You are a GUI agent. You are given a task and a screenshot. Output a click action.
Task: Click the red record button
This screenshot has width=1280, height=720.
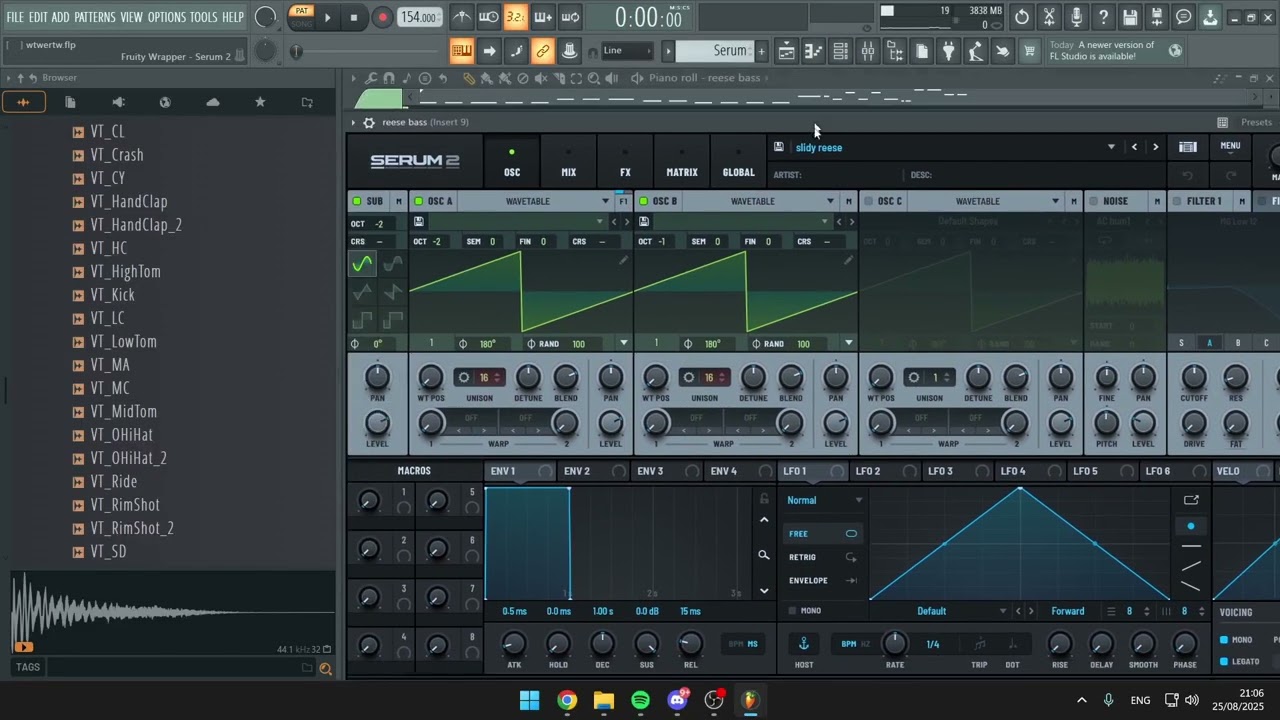382,17
